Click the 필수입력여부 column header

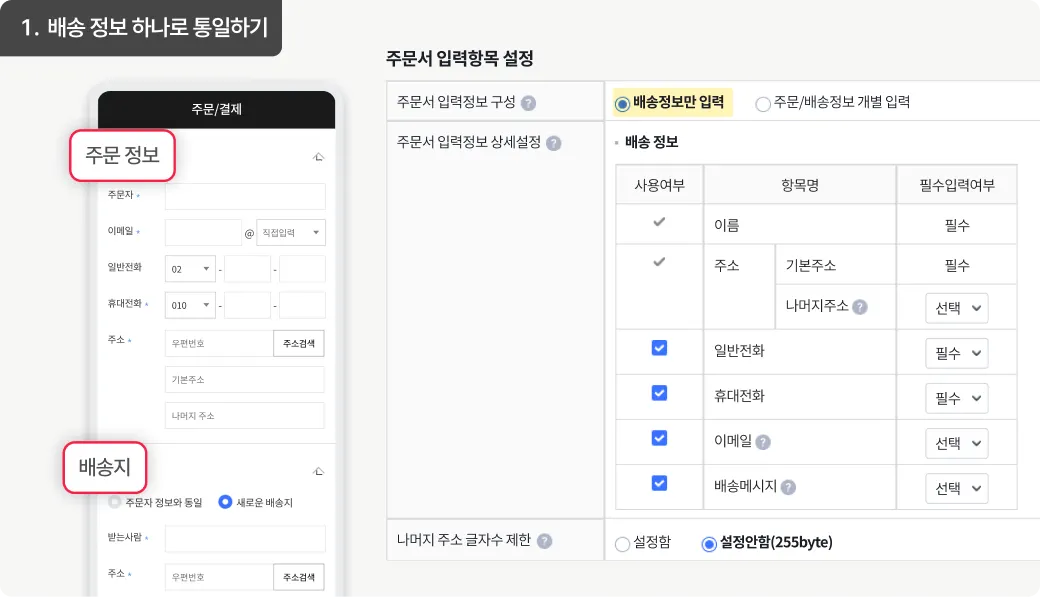tap(956, 185)
